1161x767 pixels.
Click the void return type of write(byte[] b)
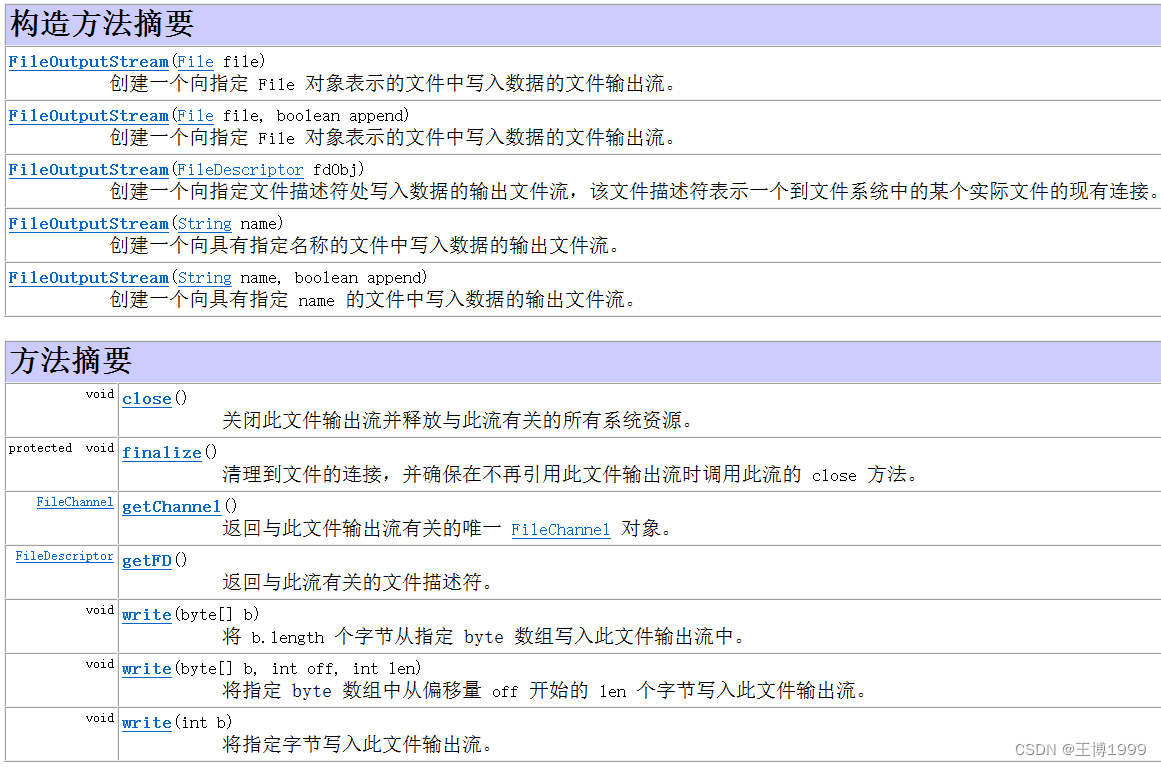[100, 610]
